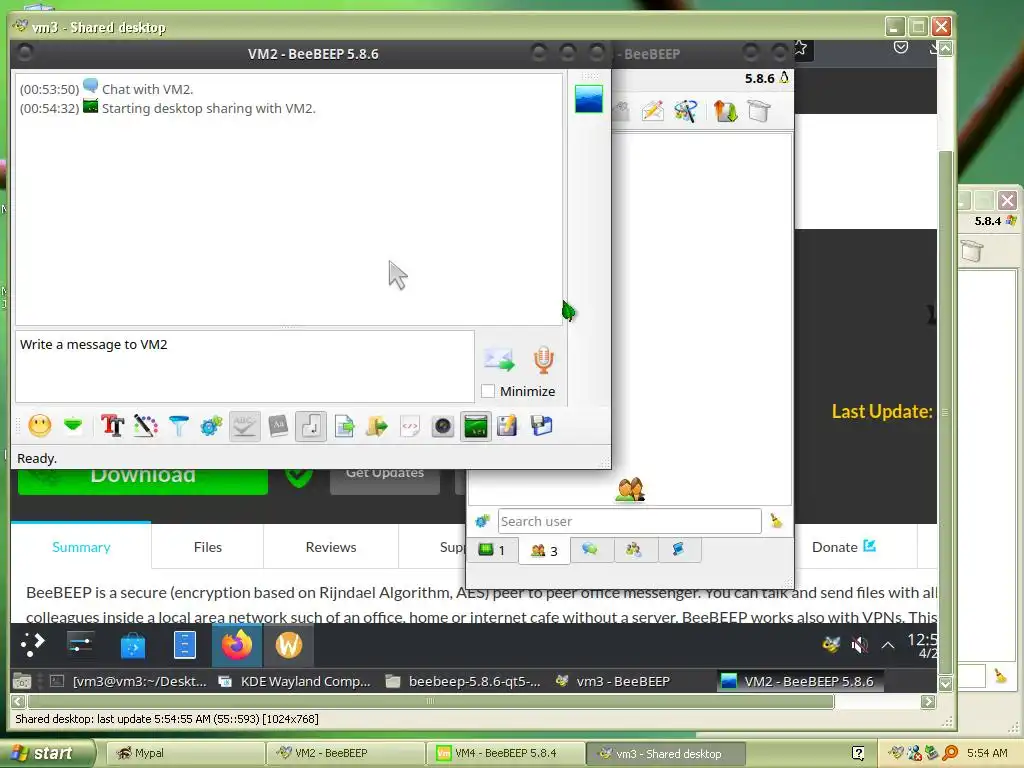This screenshot has height=768, width=1024.
Task: Toggle the ABC spell checking button
Action: coord(244,426)
